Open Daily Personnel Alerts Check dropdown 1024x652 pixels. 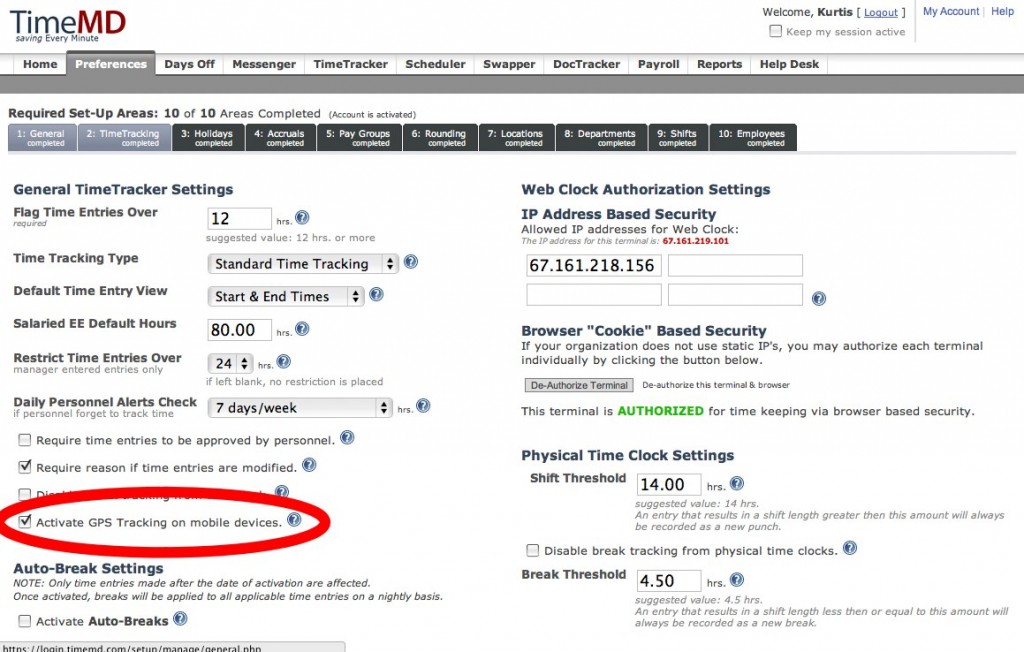300,408
